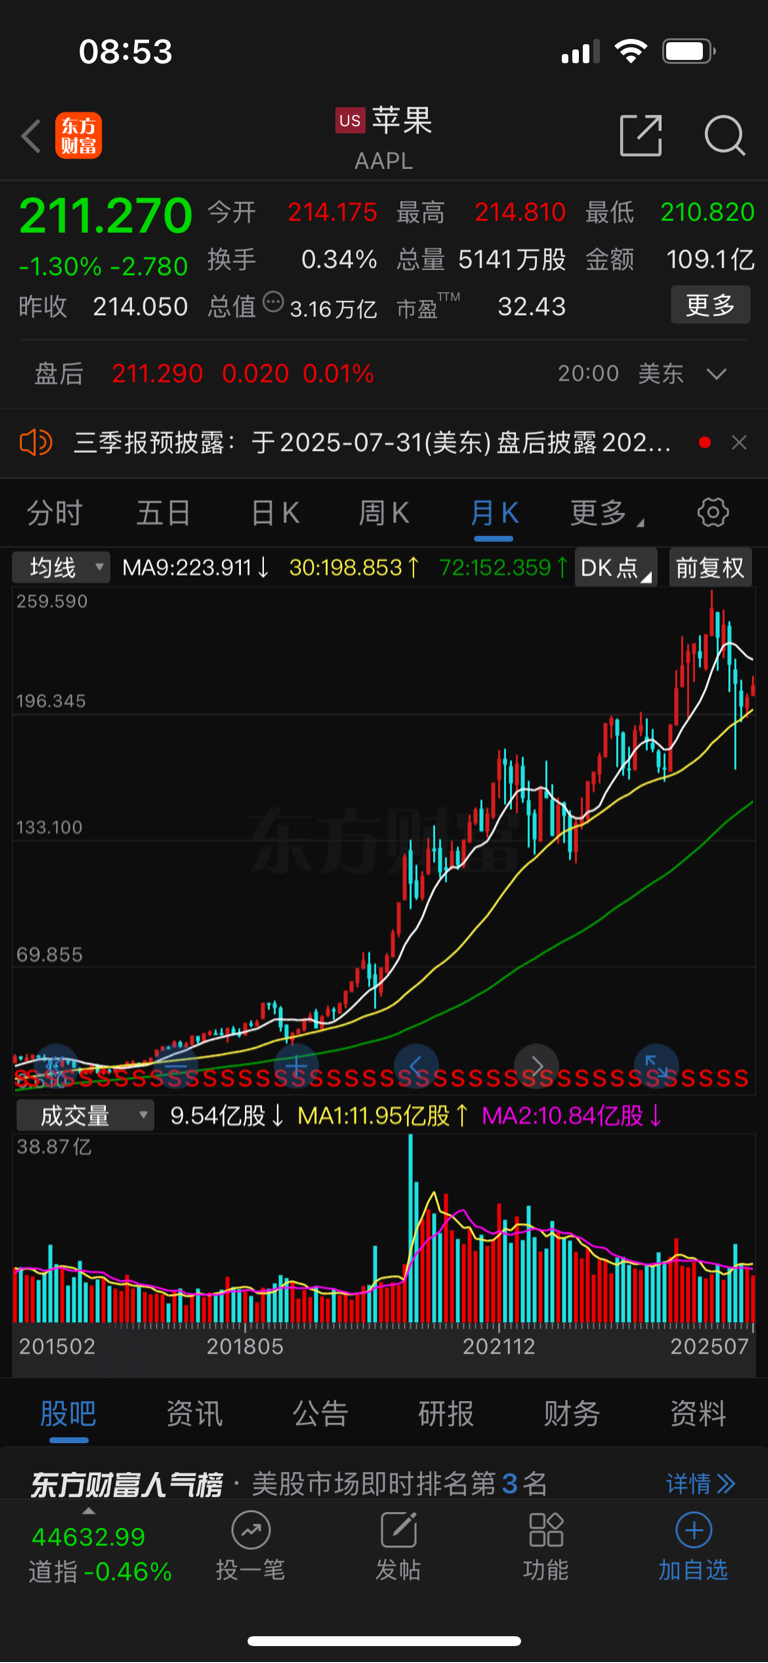Open the 公告 tab
This screenshot has width=768, height=1663.
[x=320, y=1414]
